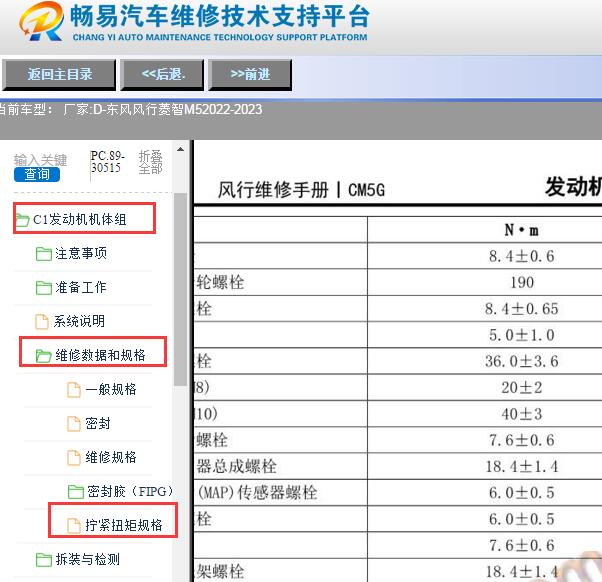Click the 返回主目录 button
602x582 pixels.
(59, 74)
